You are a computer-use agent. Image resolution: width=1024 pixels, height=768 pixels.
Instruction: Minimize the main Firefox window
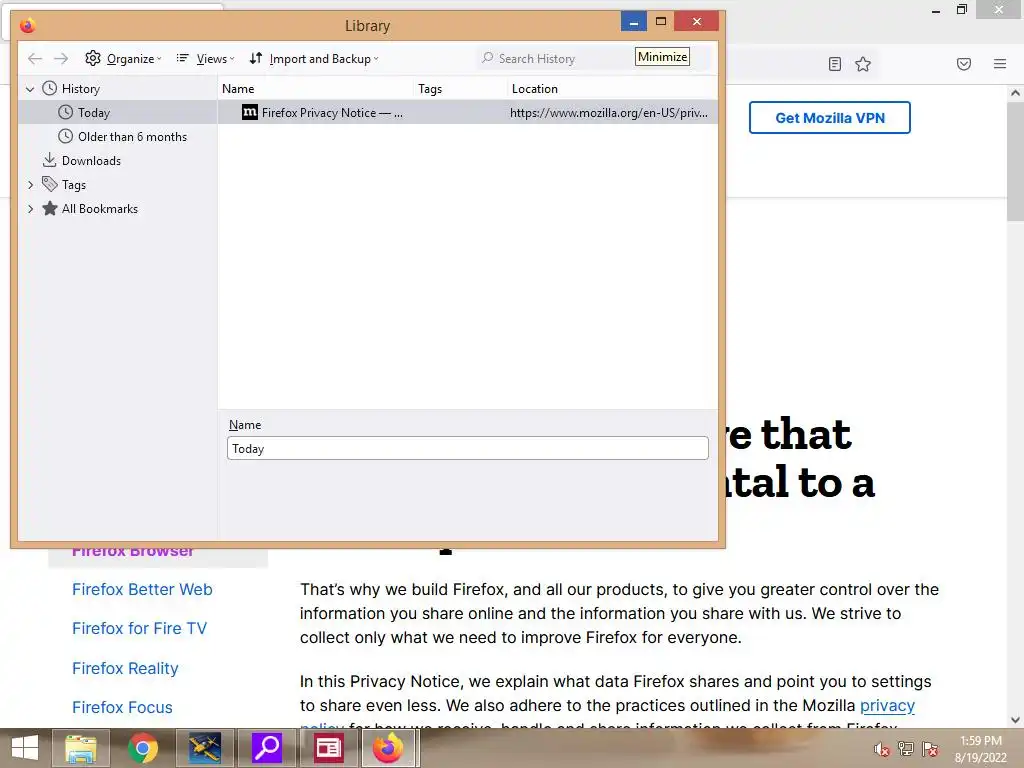coord(936,10)
